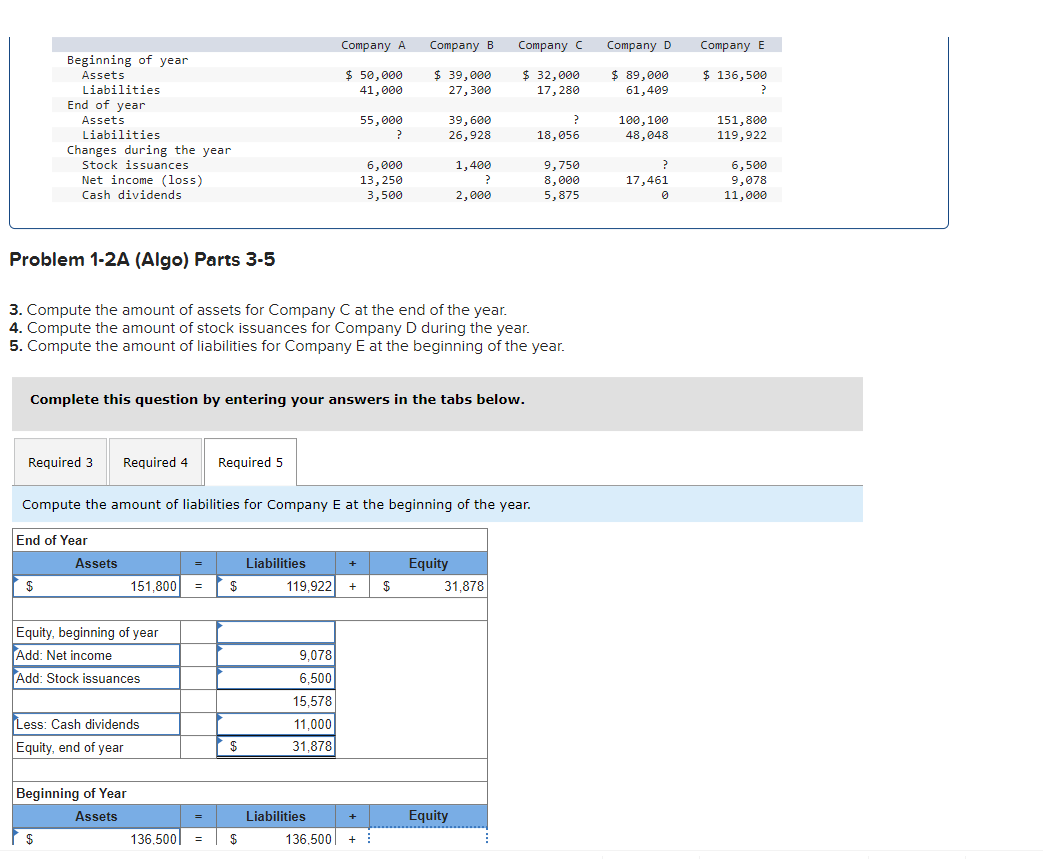Viewport: 1043px width, 859px height.
Task: Switch to the Required 3 tab
Action: 60,462
